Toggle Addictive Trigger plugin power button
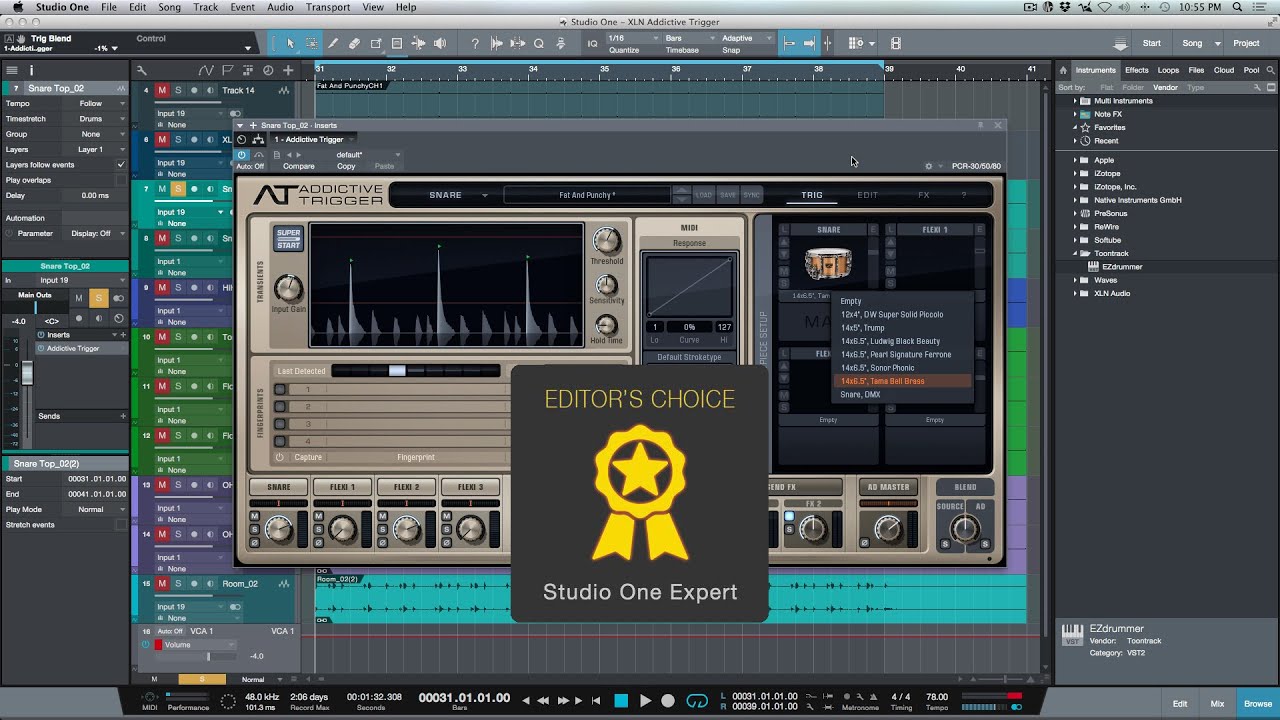Screen dimensions: 1280x720 pos(242,155)
